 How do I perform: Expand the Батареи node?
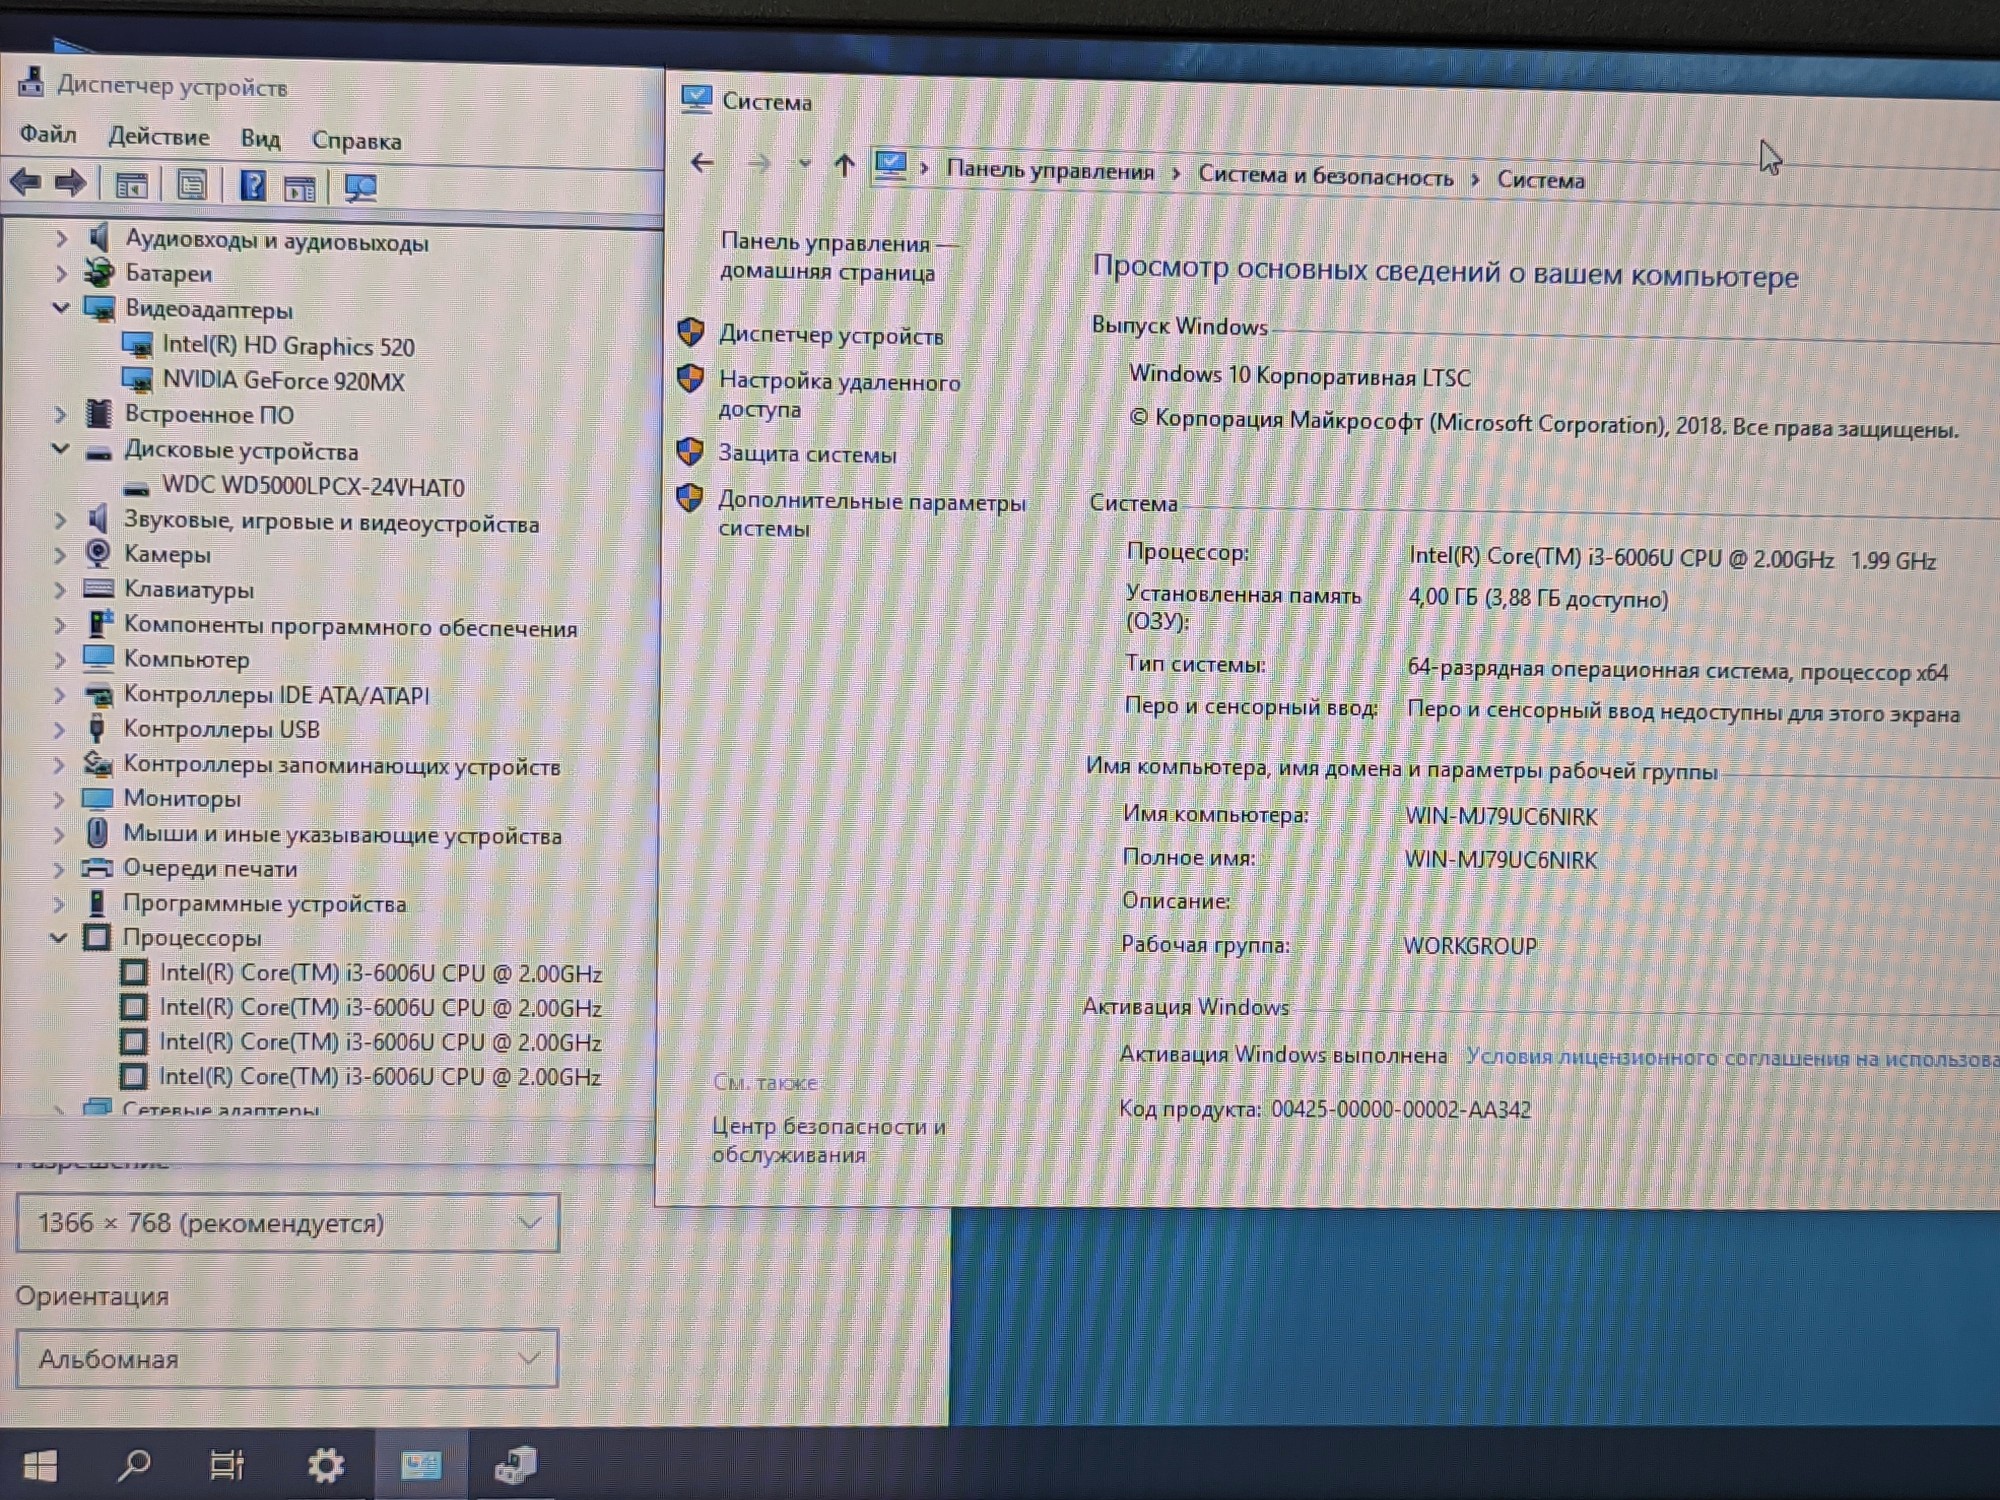point(61,272)
